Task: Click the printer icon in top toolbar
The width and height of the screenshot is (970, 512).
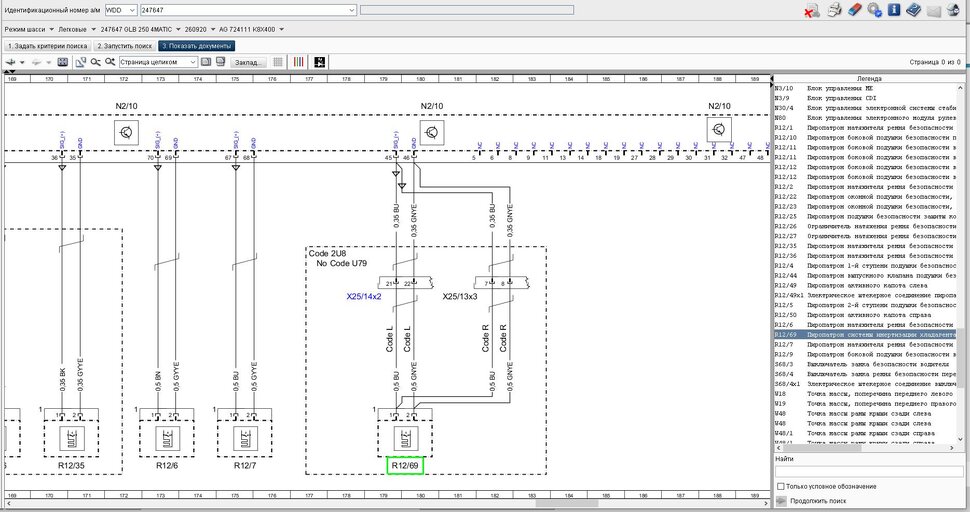Action: 834,10
